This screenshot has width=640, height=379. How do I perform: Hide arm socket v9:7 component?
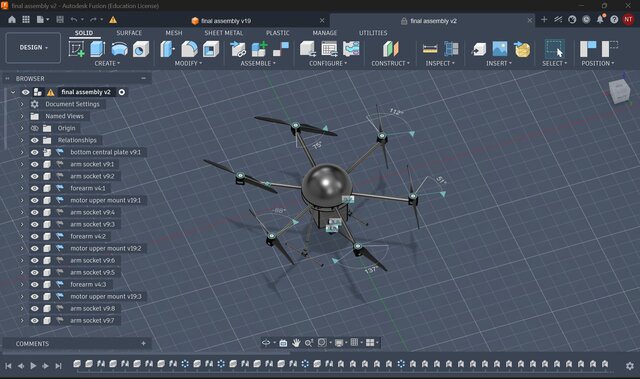(x=35, y=321)
